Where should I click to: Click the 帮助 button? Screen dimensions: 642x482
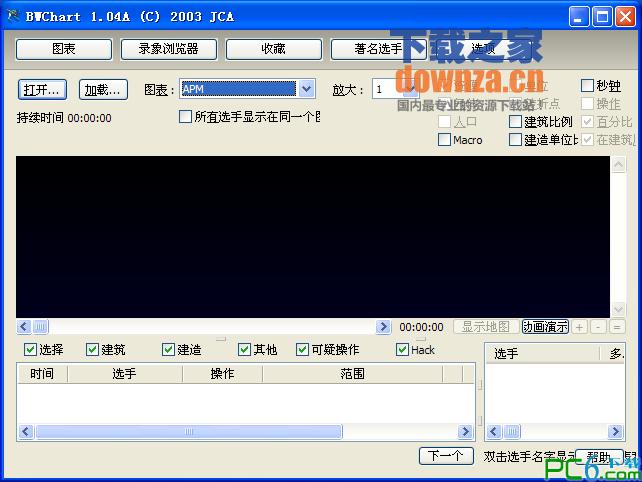(599, 456)
